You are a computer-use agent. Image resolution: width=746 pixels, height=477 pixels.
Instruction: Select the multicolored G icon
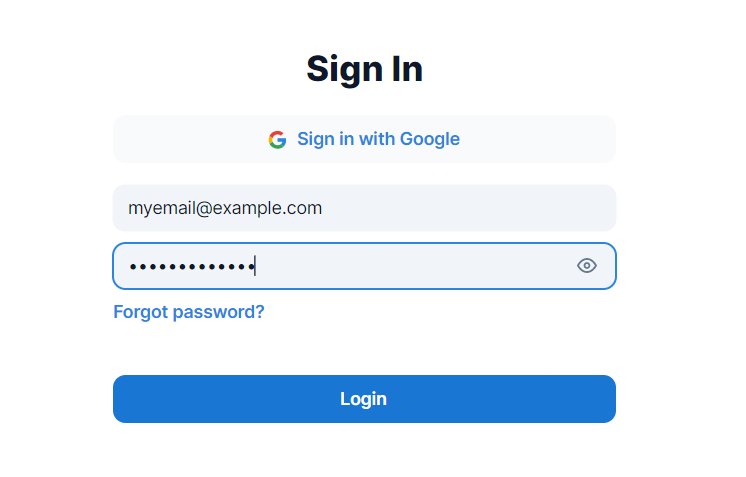point(277,140)
